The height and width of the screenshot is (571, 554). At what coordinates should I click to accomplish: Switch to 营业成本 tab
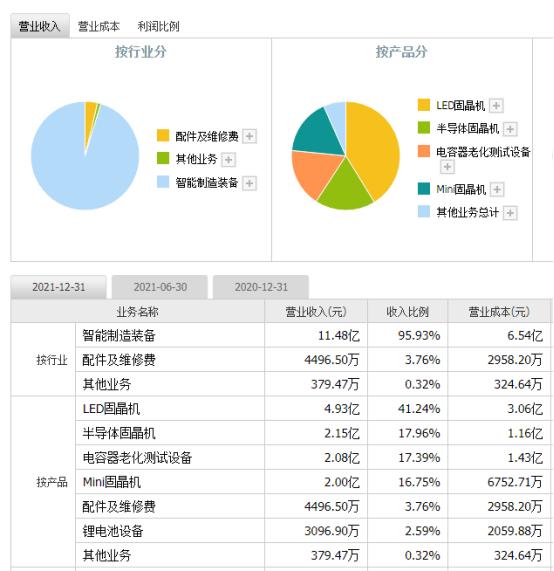(x=99, y=26)
